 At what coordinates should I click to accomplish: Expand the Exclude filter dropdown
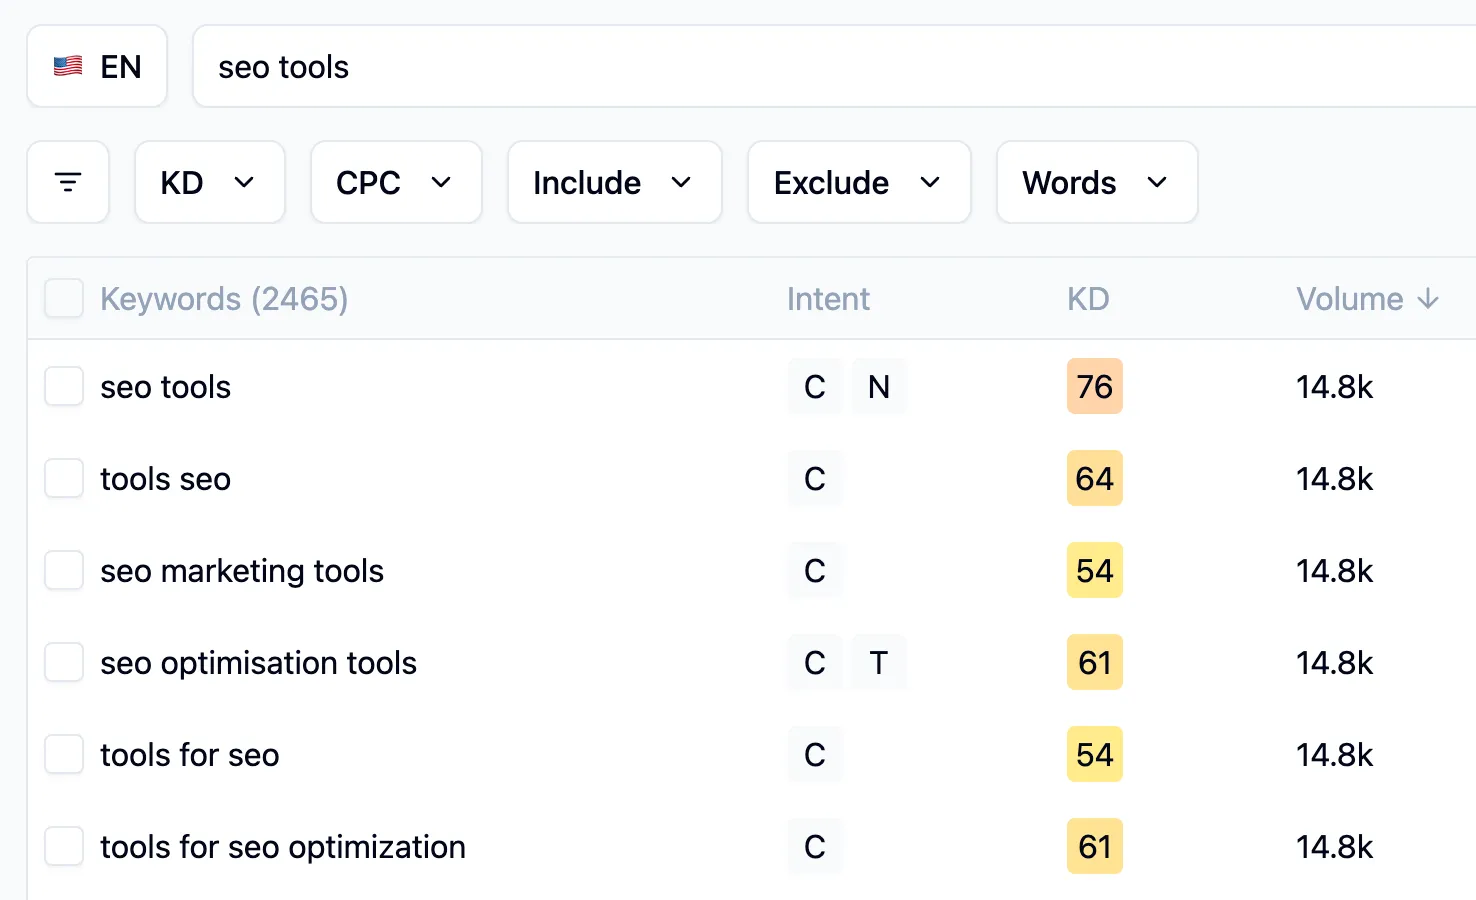click(859, 182)
